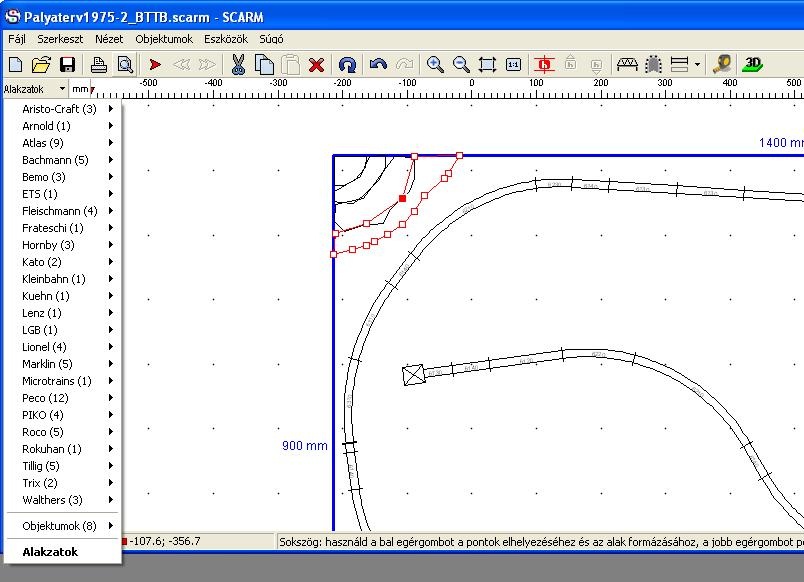Open the Szerkeszt menu
The width and height of the screenshot is (804, 582).
coord(60,39)
